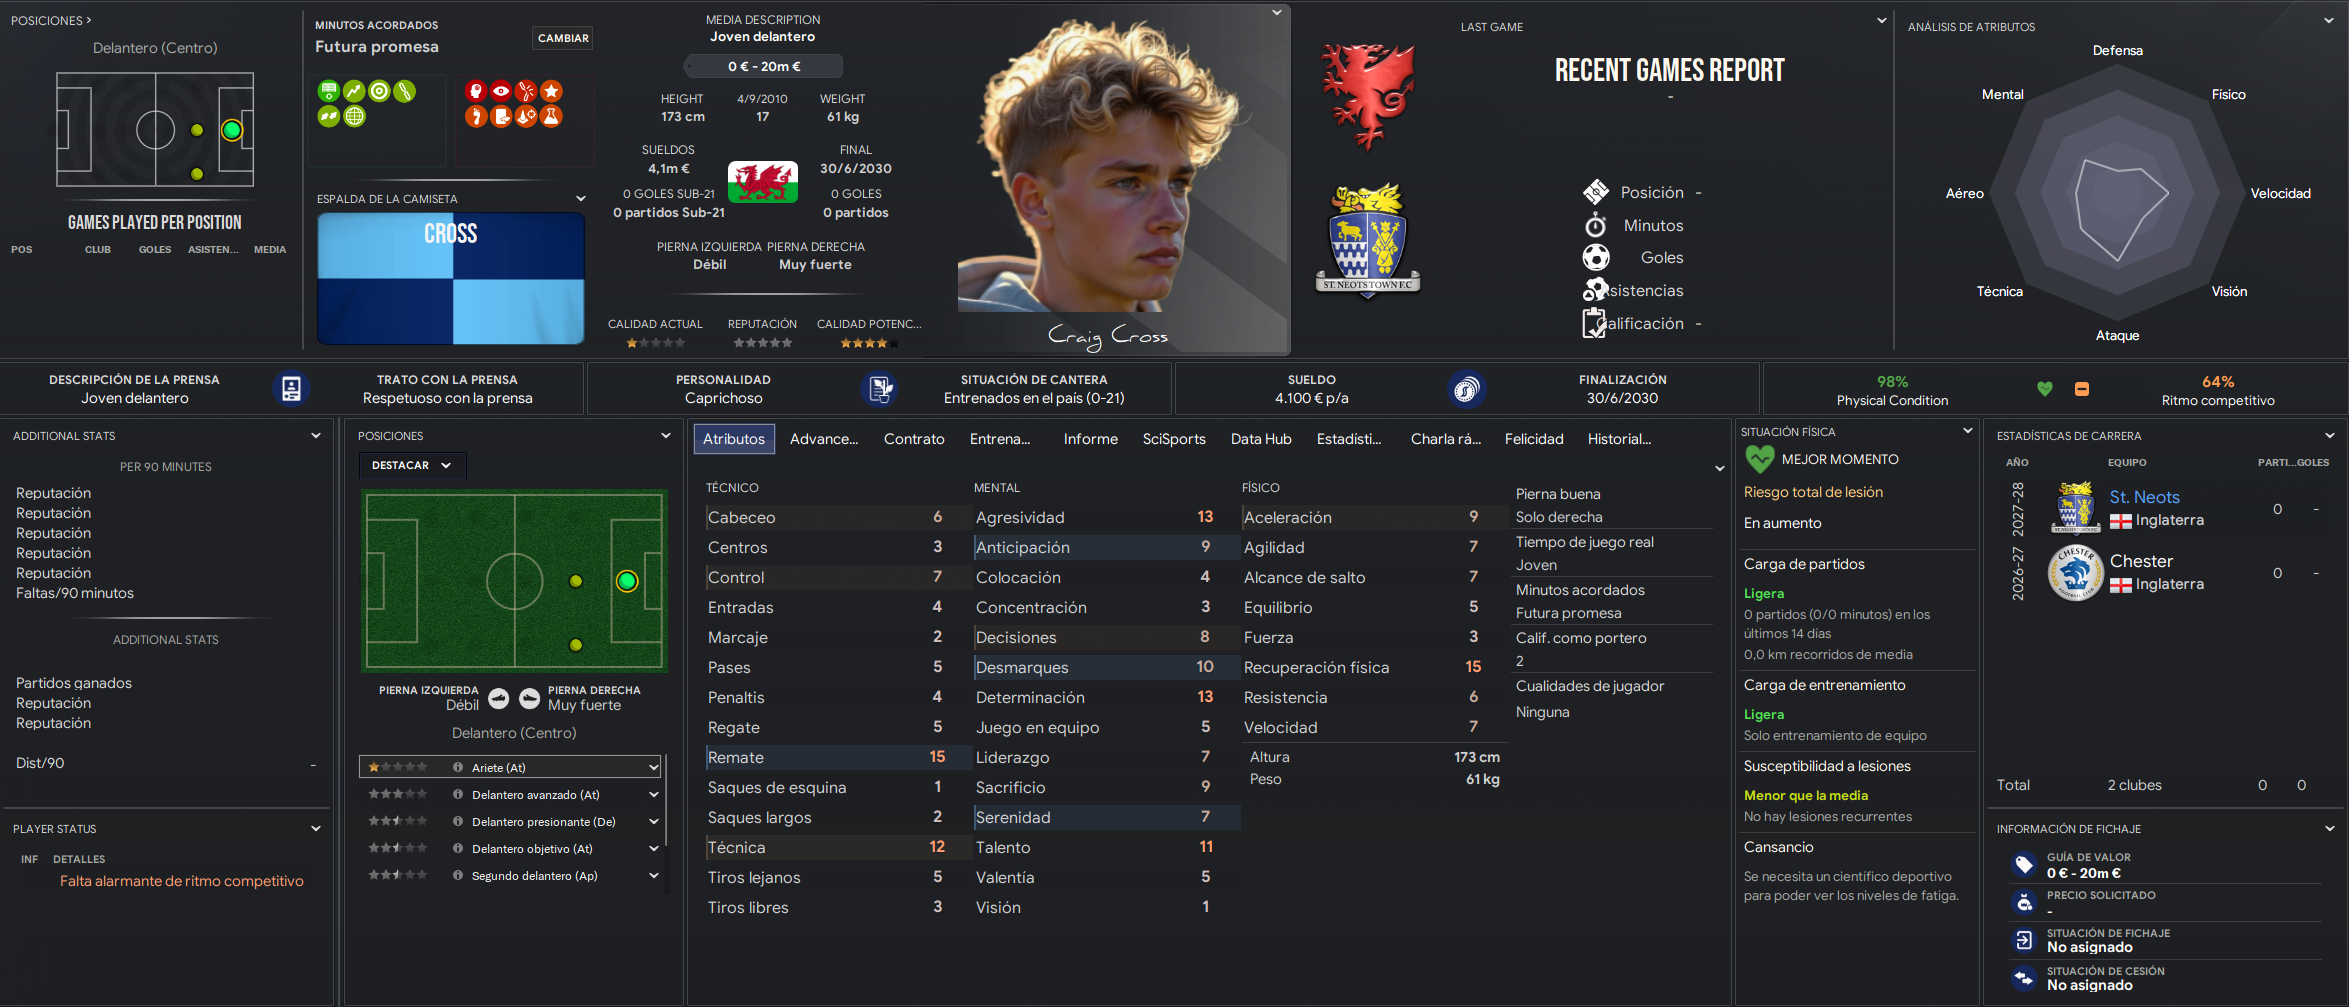
Task: Click the info icon beside Delantero avanzado
Action: coord(457,795)
